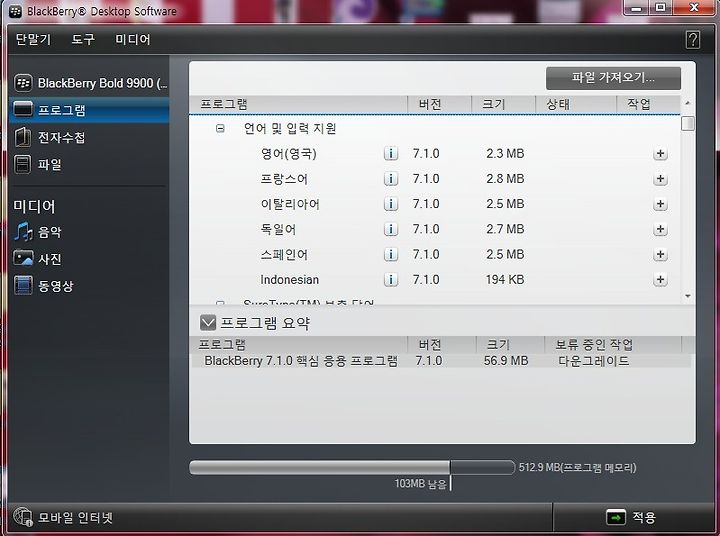Sort by 버전 column header

click(x=439, y=104)
